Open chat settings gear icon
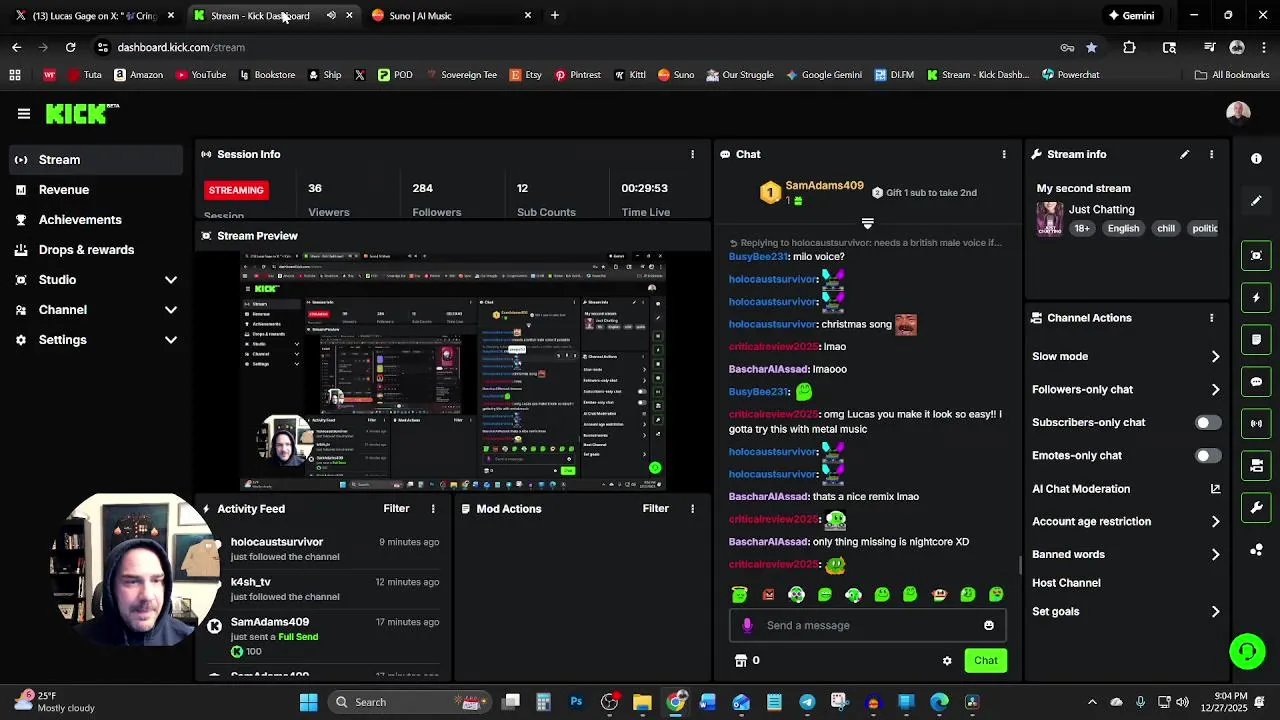The image size is (1280, 720). tap(947, 661)
